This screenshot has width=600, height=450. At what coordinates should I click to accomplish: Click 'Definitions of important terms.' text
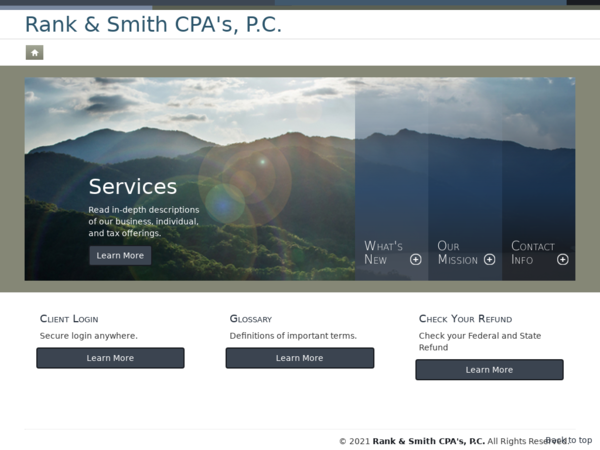coord(293,336)
